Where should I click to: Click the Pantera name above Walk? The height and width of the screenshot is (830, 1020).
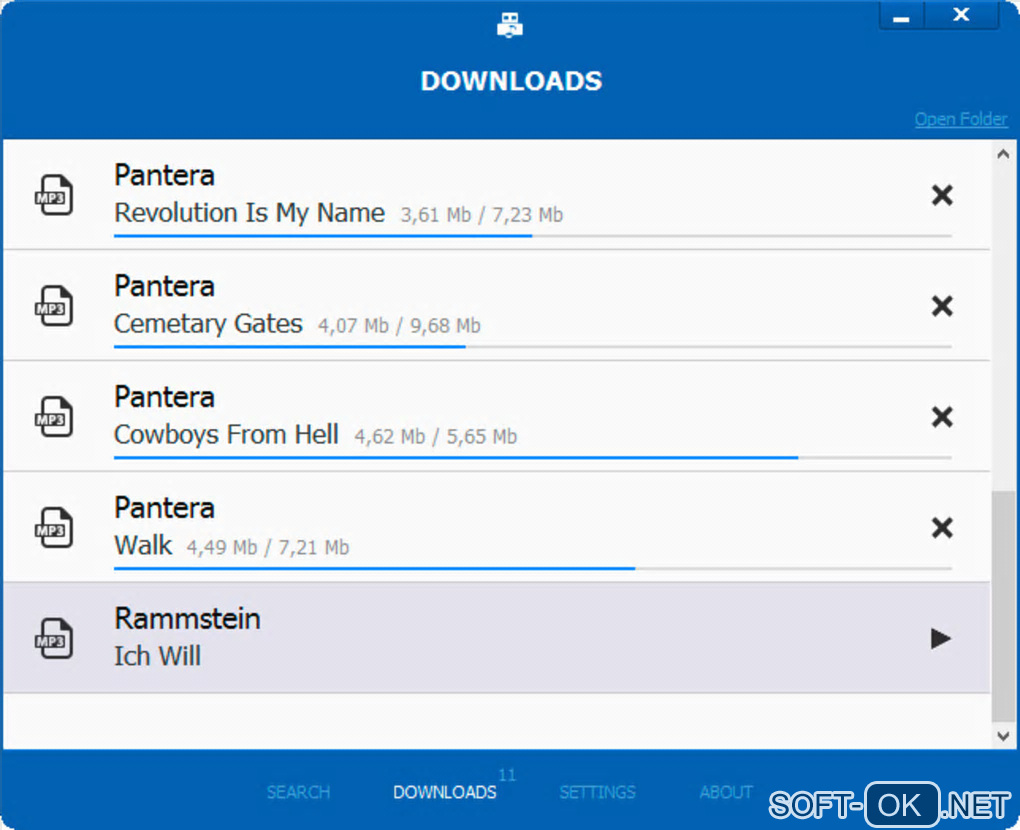pyautogui.click(x=165, y=508)
